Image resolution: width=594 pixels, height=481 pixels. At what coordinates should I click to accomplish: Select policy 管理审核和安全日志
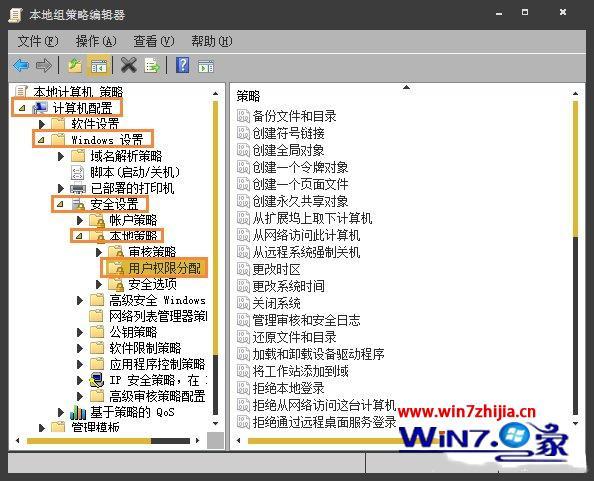pyautogui.click(x=306, y=320)
